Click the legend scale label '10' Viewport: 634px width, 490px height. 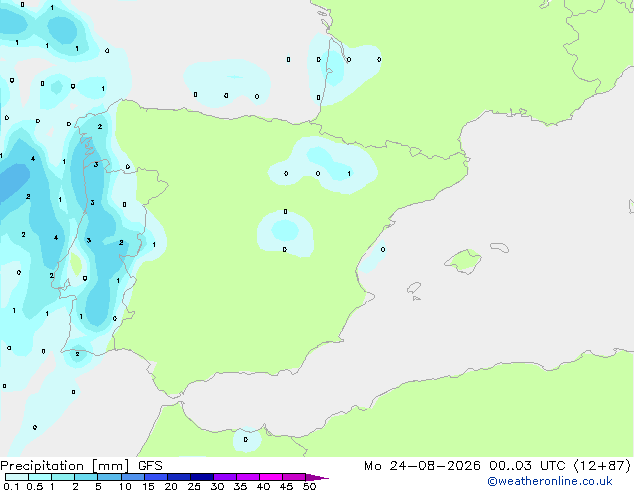125,486
